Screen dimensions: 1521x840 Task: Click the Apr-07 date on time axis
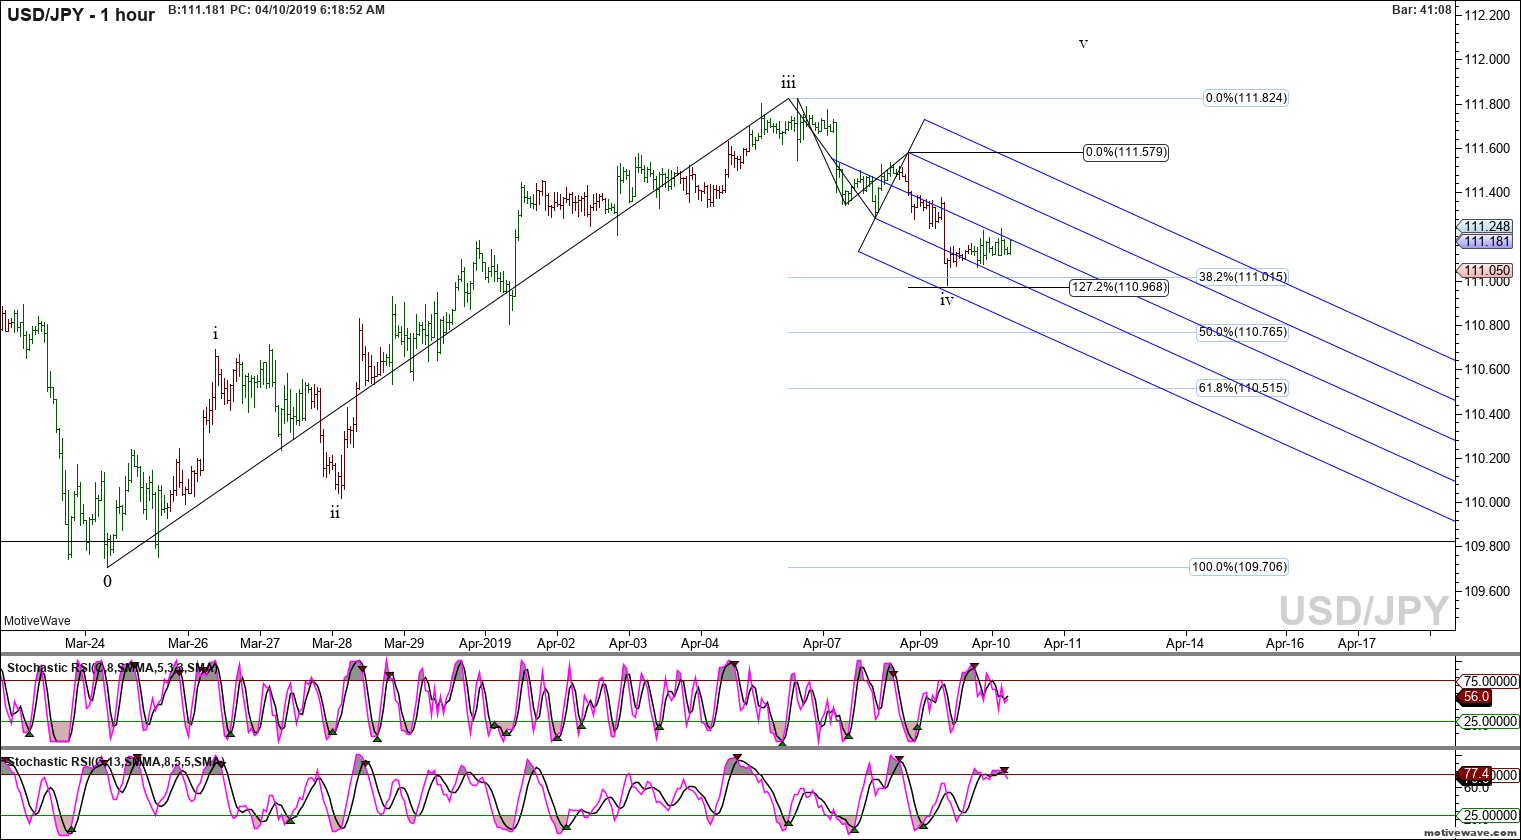pyautogui.click(x=822, y=643)
